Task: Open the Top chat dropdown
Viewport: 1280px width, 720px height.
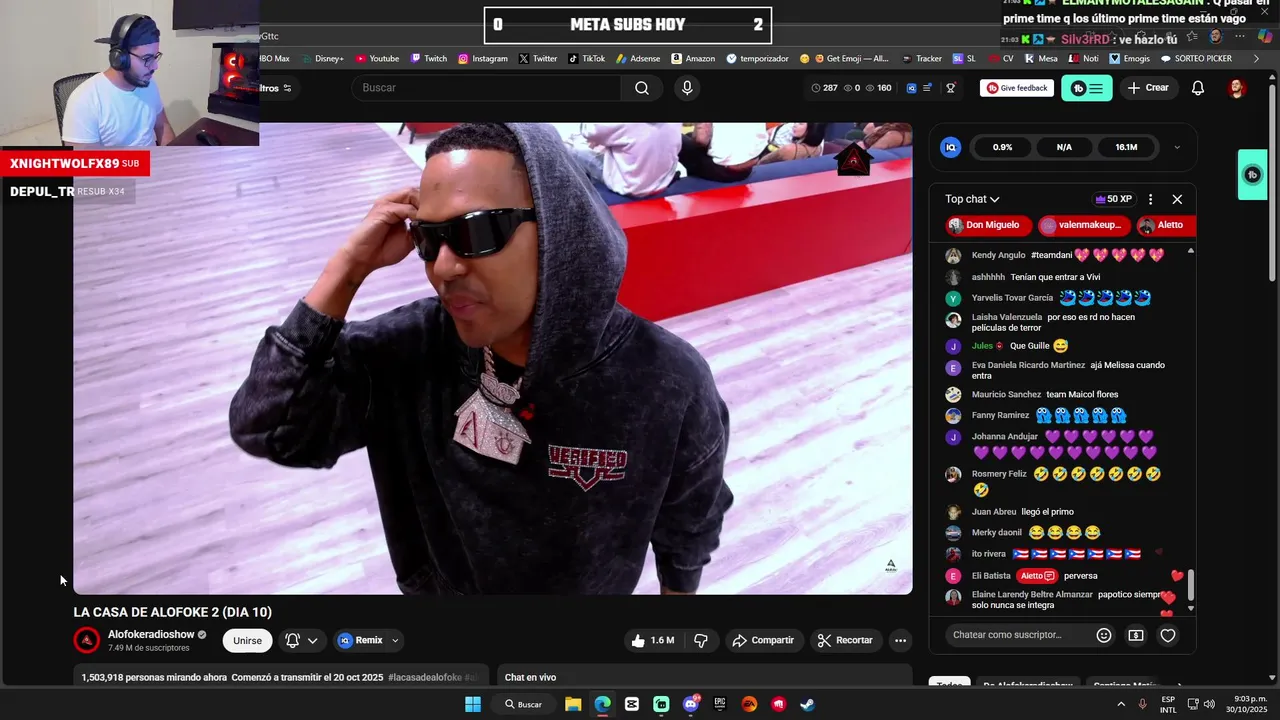Action: pyautogui.click(x=972, y=199)
